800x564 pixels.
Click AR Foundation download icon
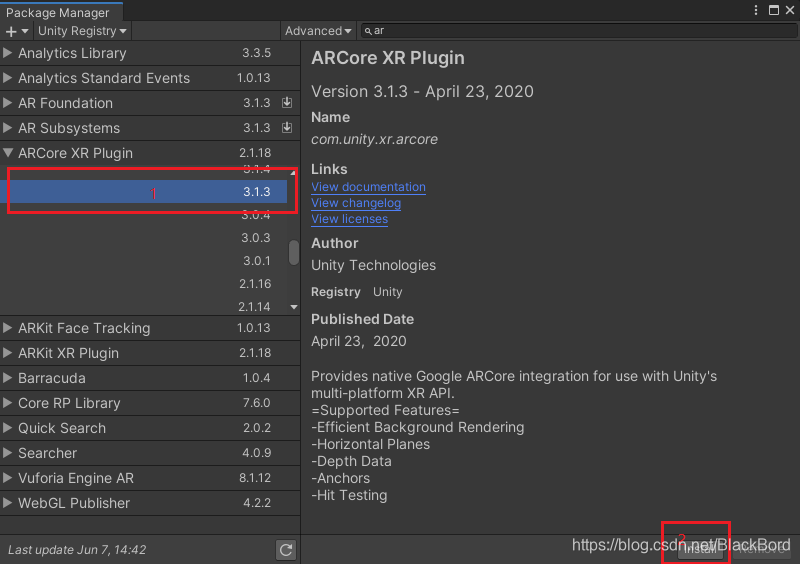click(x=287, y=103)
